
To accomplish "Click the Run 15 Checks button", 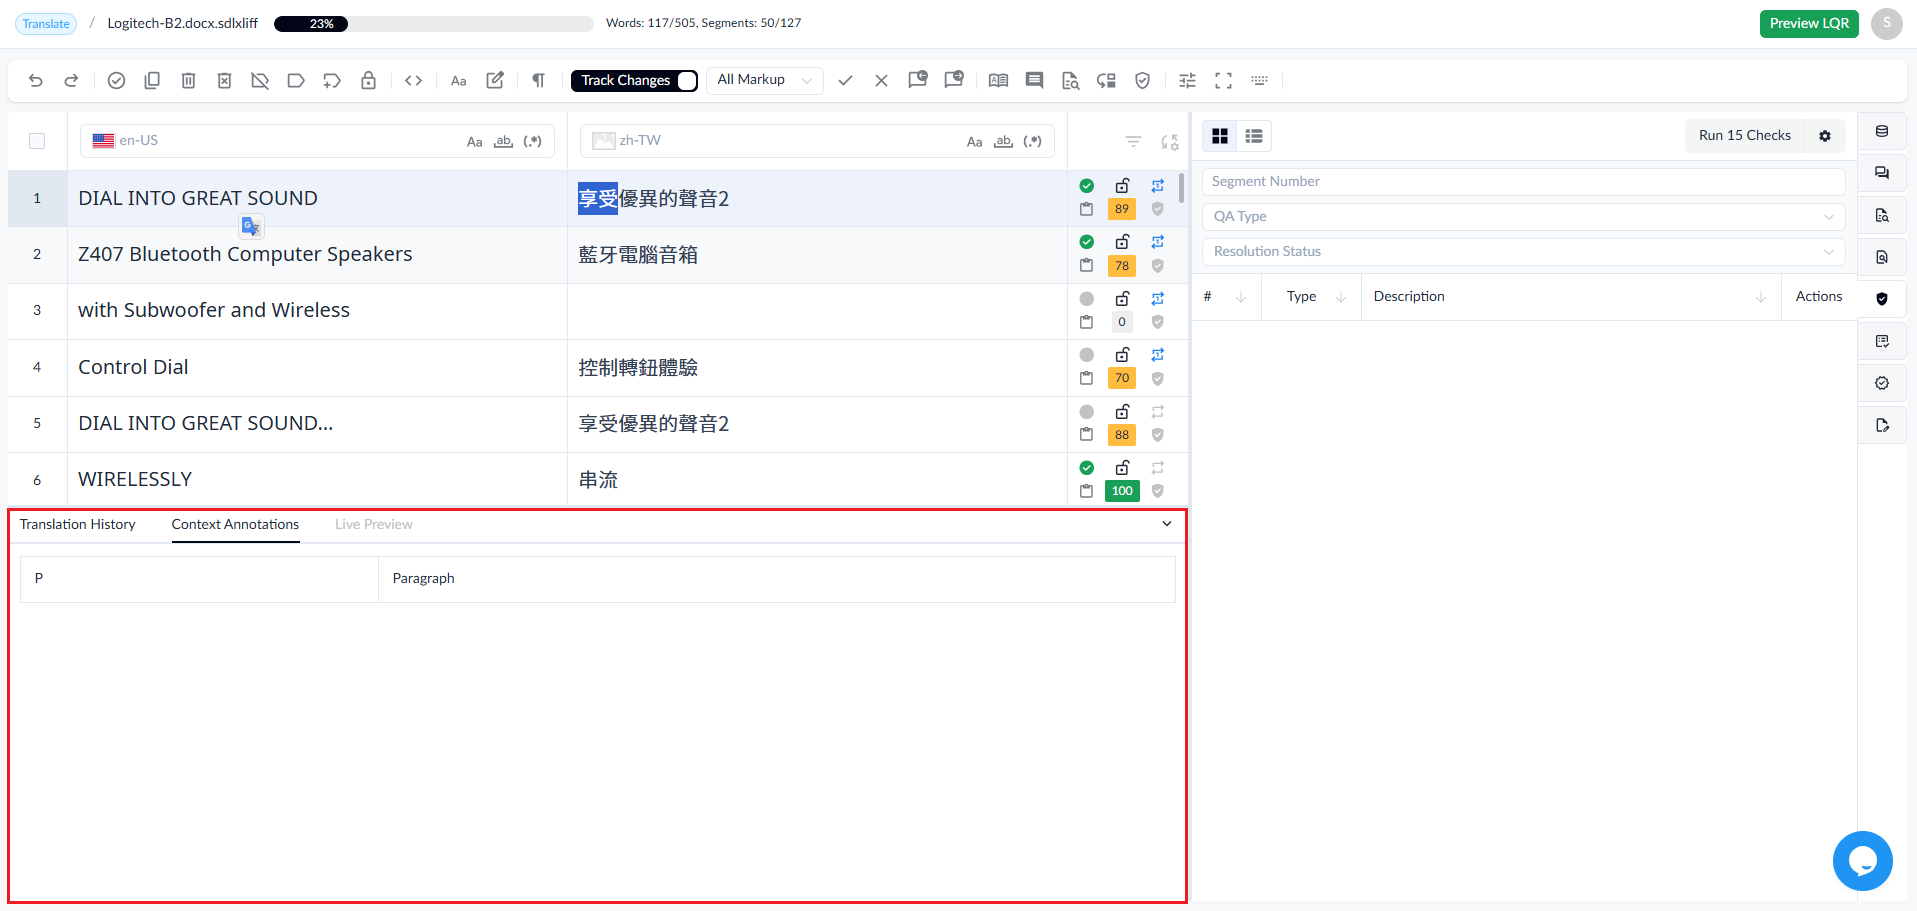I will (1745, 136).
